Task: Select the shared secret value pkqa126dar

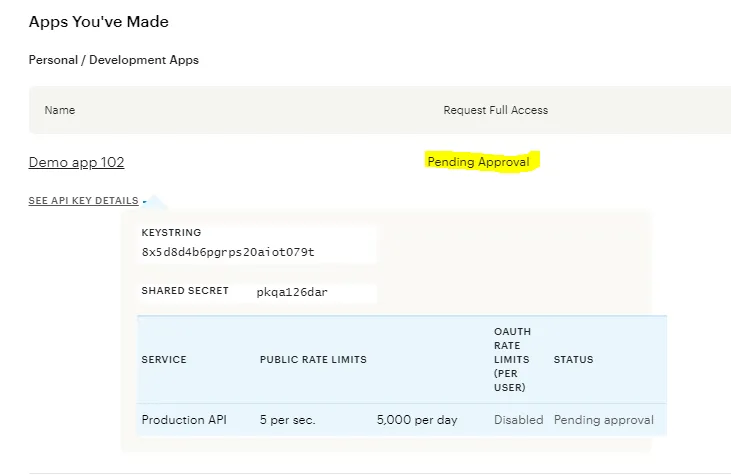Action: pos(292,292)
